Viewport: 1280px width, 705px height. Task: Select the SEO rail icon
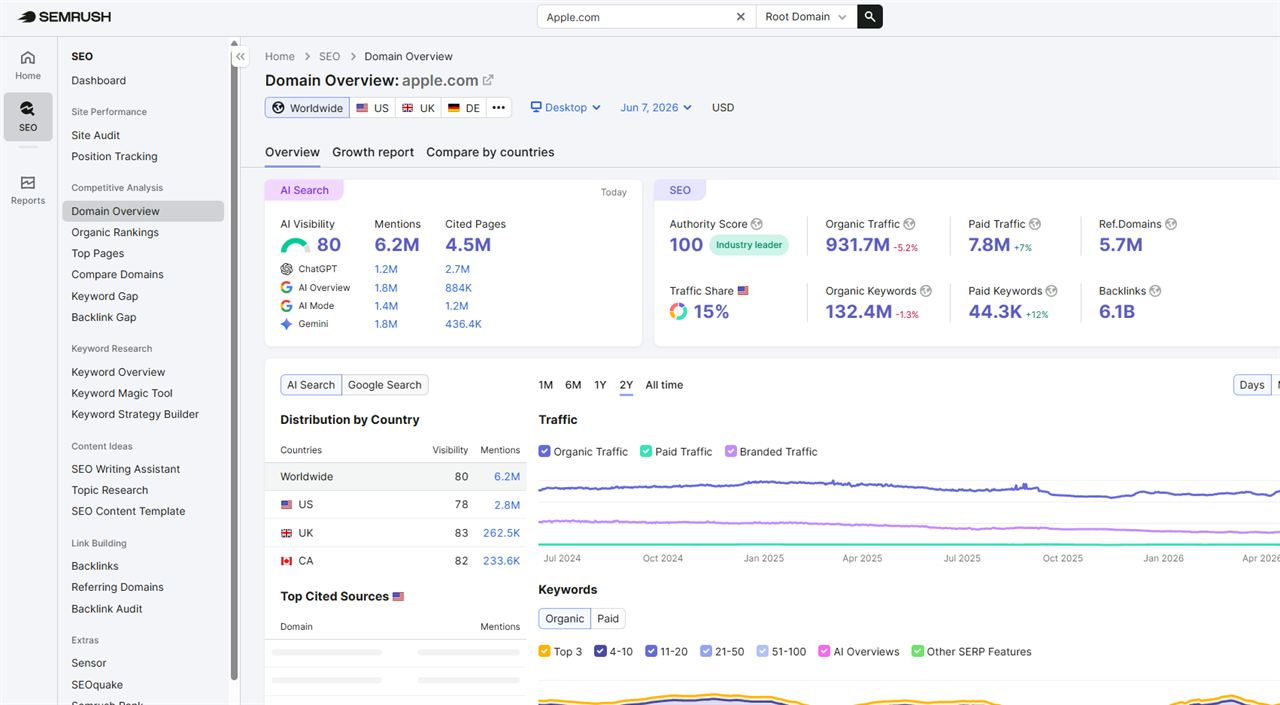click(28, 117)
